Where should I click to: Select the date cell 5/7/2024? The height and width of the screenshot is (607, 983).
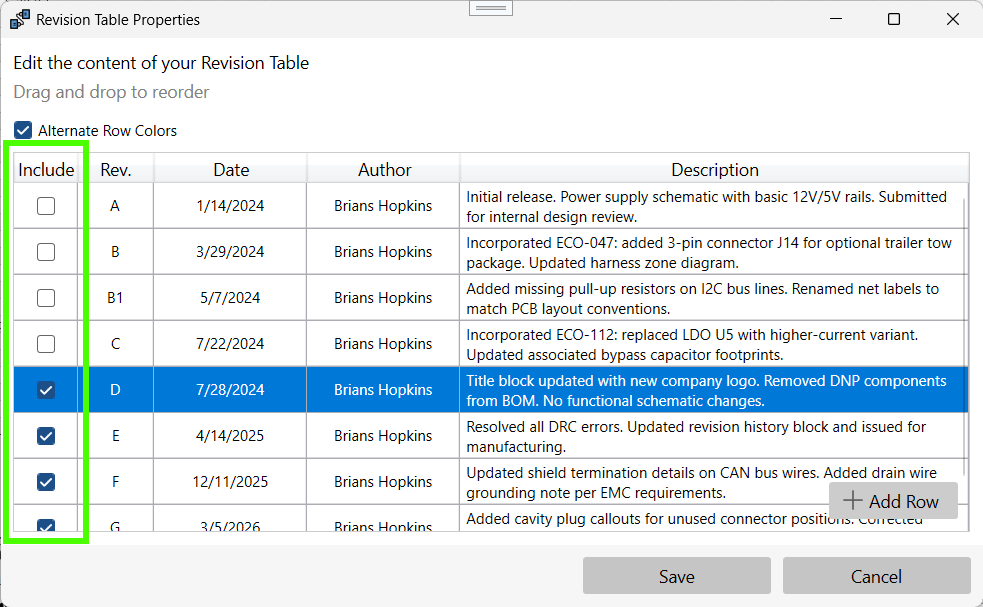[x=230, y=298]
